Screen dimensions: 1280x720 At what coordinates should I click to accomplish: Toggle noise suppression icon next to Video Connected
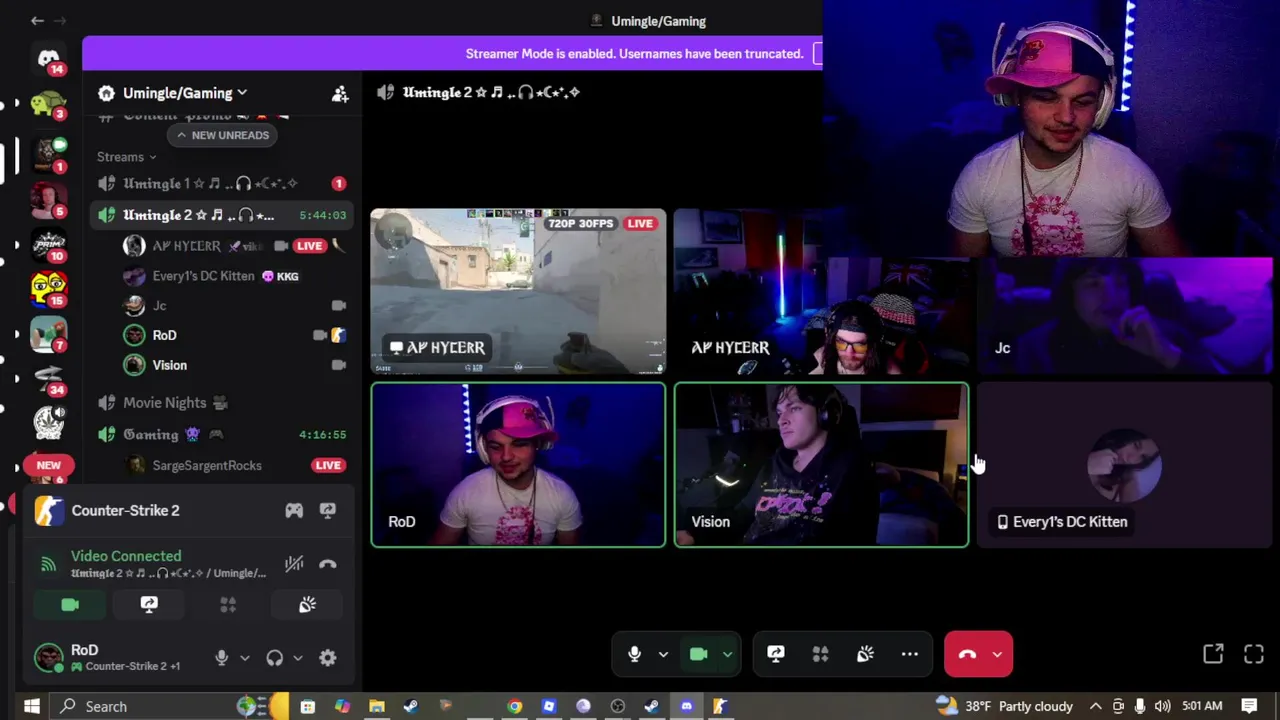coord(294,564)
